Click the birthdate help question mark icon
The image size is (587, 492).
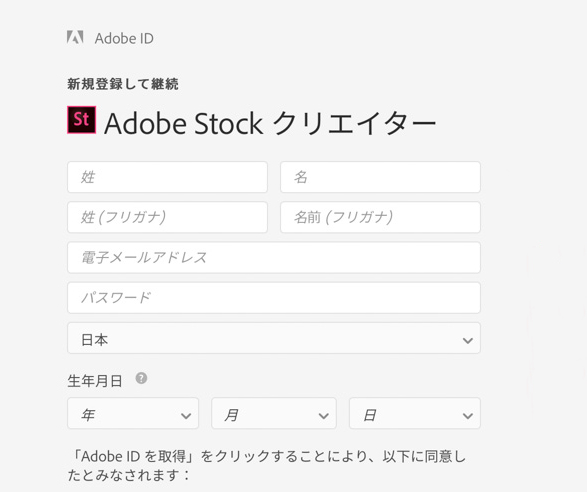(141, 378)
